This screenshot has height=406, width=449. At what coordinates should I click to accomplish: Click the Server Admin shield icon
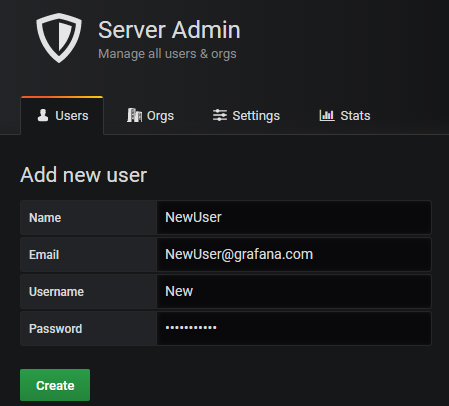pos(59,38)
